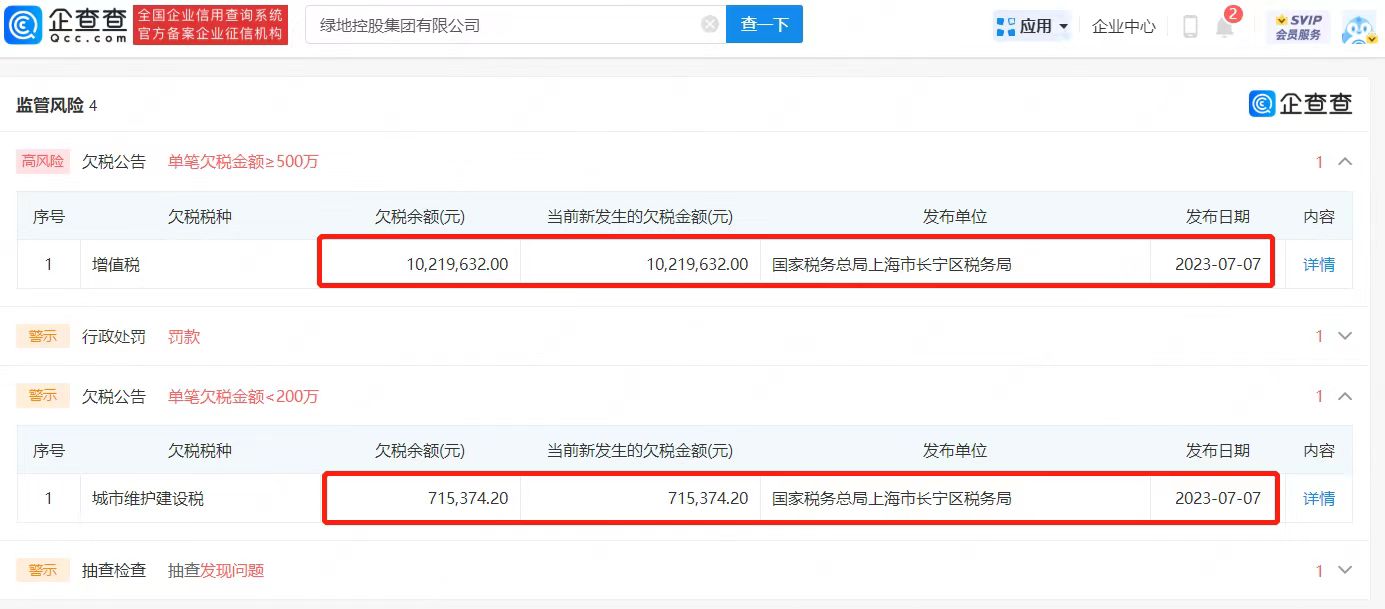Click 单笔欠税金额≥500万 label
This screenshot has width=1385, height=609.
tap(243, 162)
